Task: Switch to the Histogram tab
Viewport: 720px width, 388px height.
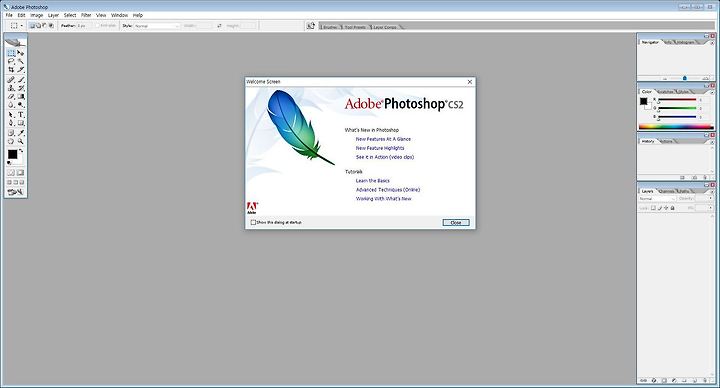Action: pyautogui.click(x=686, y=42)
